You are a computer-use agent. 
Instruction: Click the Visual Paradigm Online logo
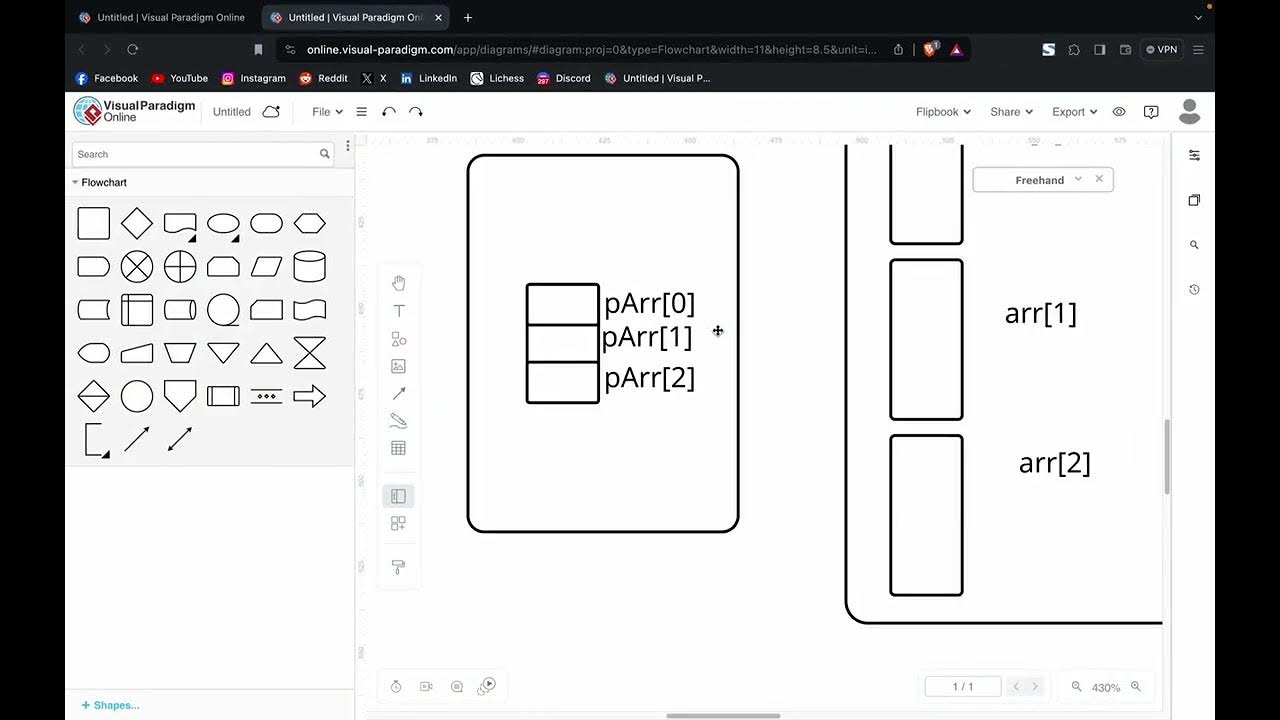pyautogui.click(x=134, y=111)
